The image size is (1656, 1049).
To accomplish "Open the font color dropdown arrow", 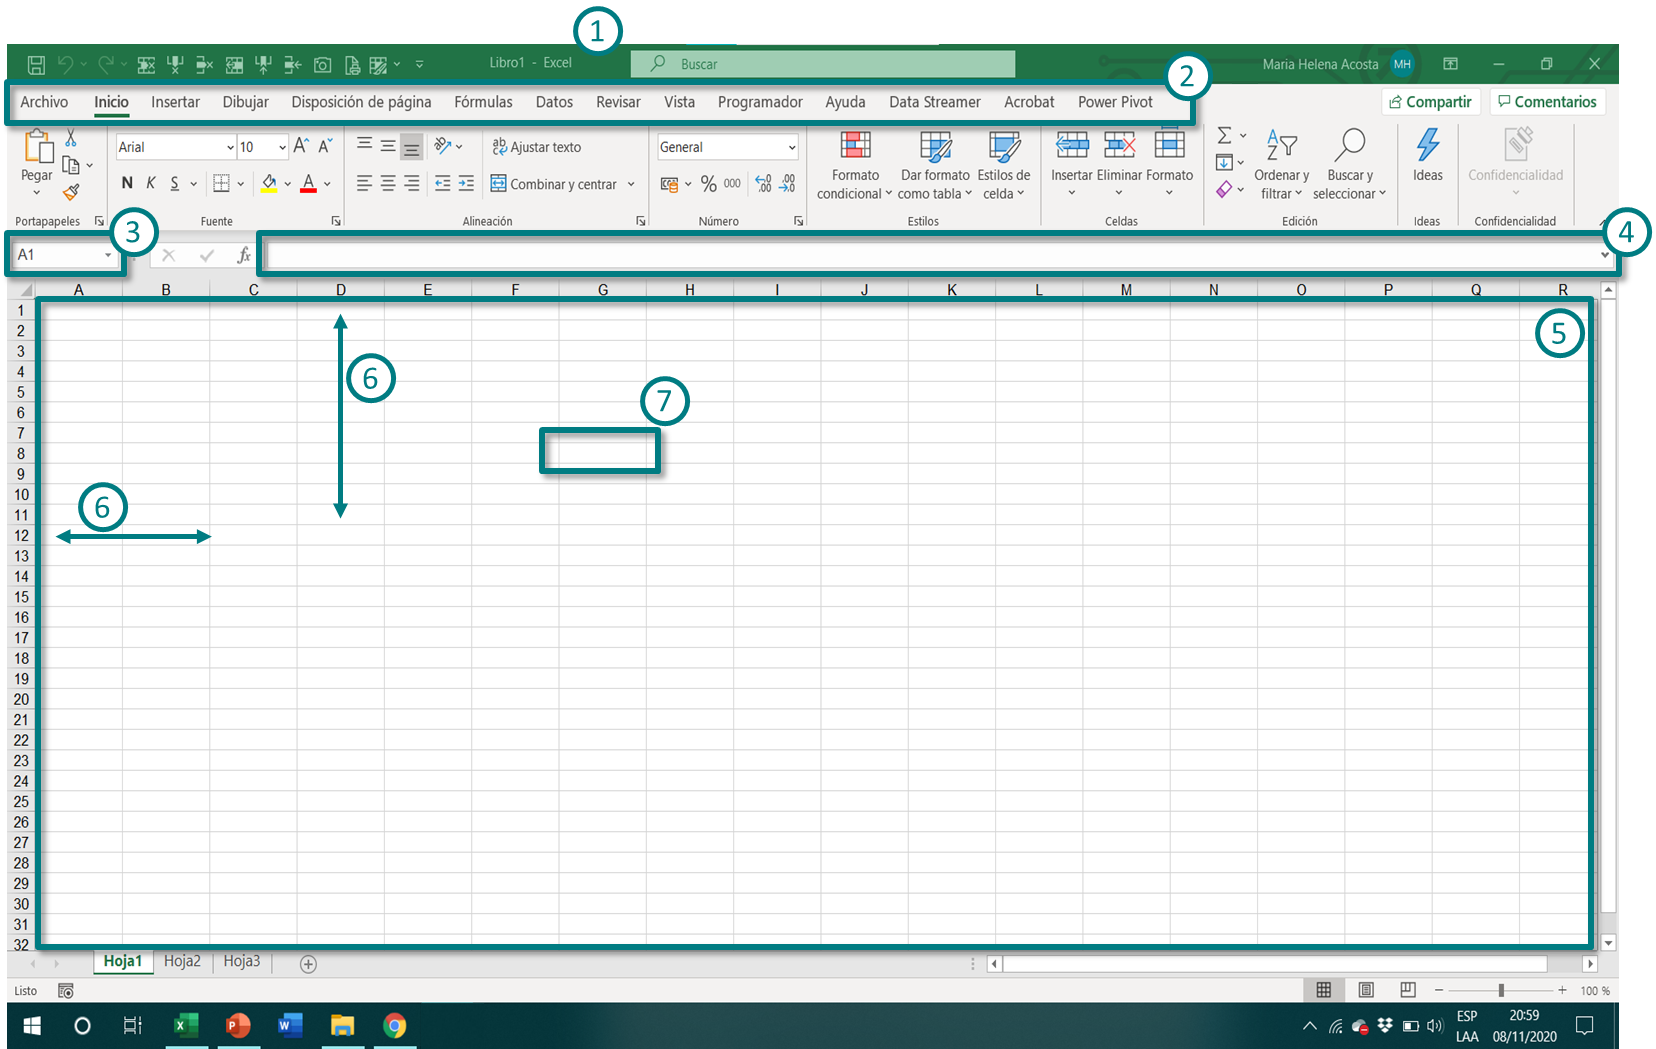I will coord(327,184).
